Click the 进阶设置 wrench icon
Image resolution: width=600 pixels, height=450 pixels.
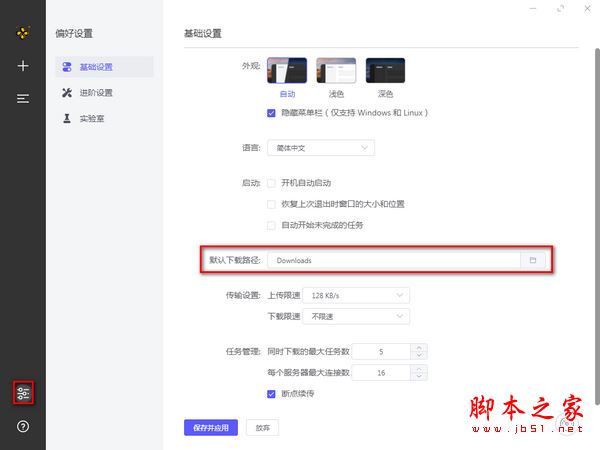point(67,93)
